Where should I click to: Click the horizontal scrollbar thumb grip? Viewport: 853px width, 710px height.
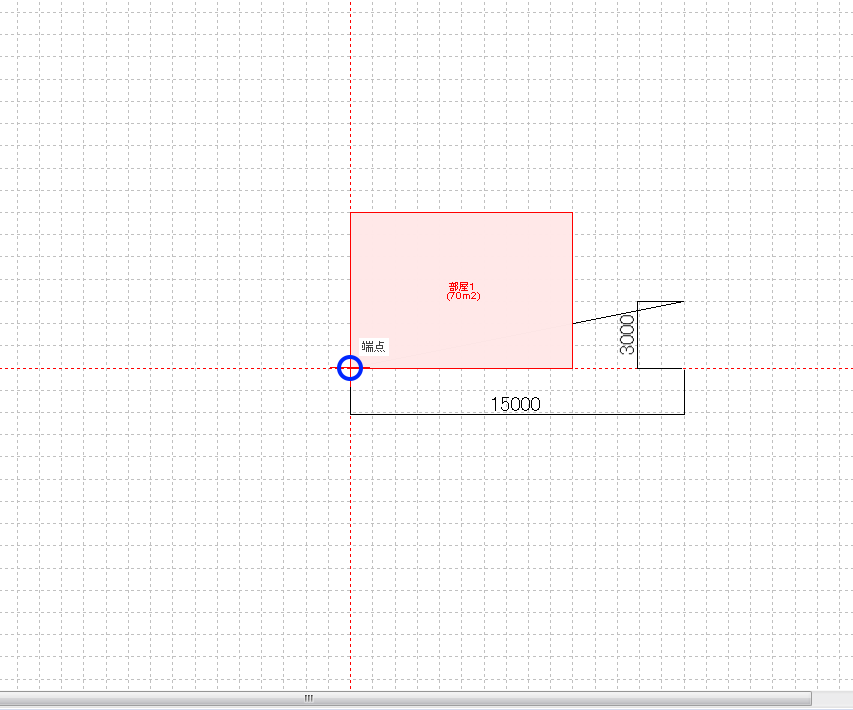[309, 698]
